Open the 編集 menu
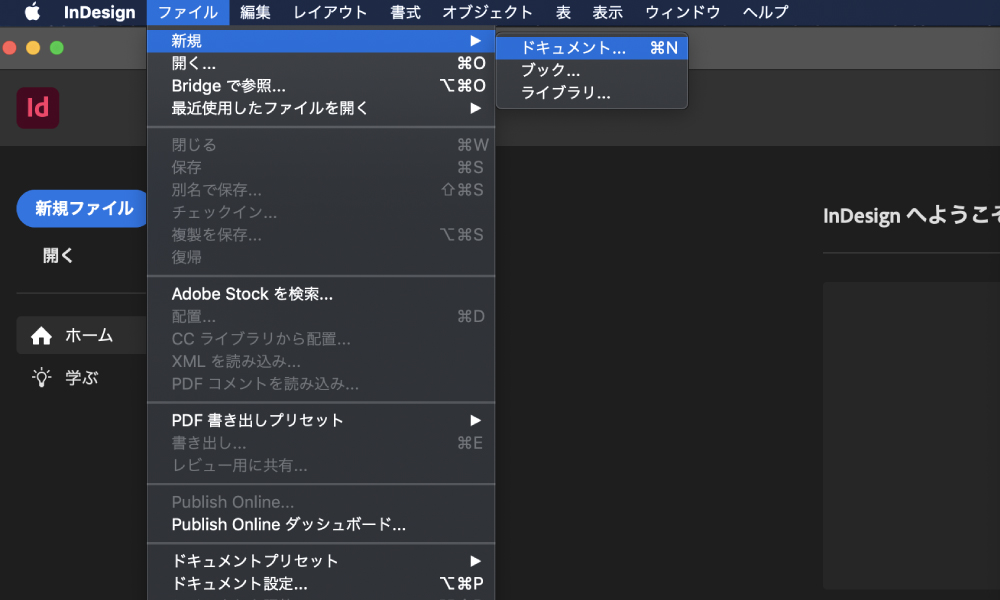1000x600 pixels. click(x=255, y=12)
